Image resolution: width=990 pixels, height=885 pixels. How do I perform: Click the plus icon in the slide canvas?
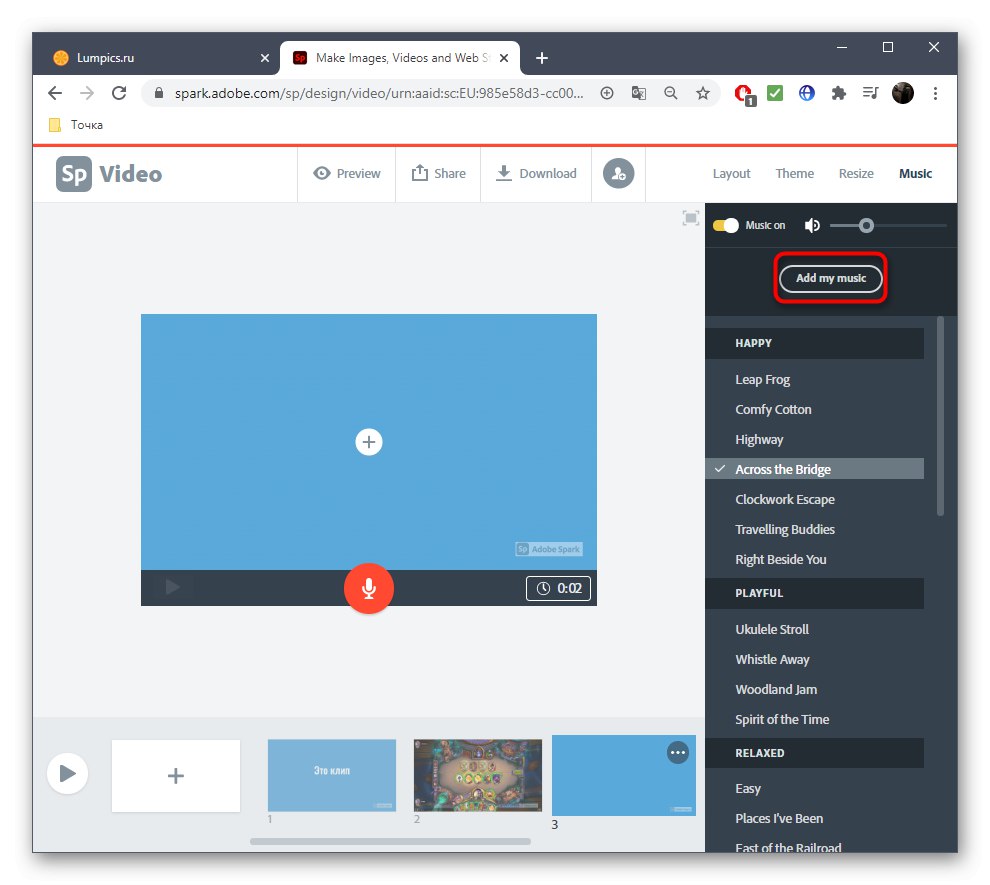pos(369,441)
